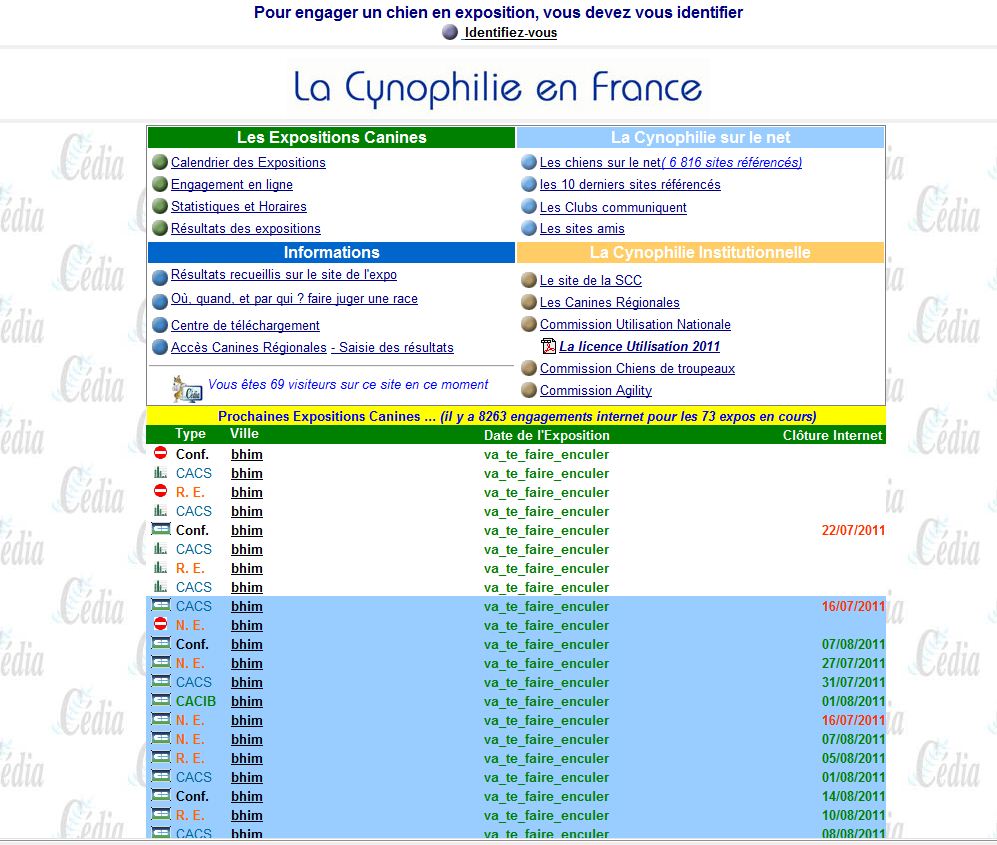Open les 10 derniers sites référencés

(630, 184)
